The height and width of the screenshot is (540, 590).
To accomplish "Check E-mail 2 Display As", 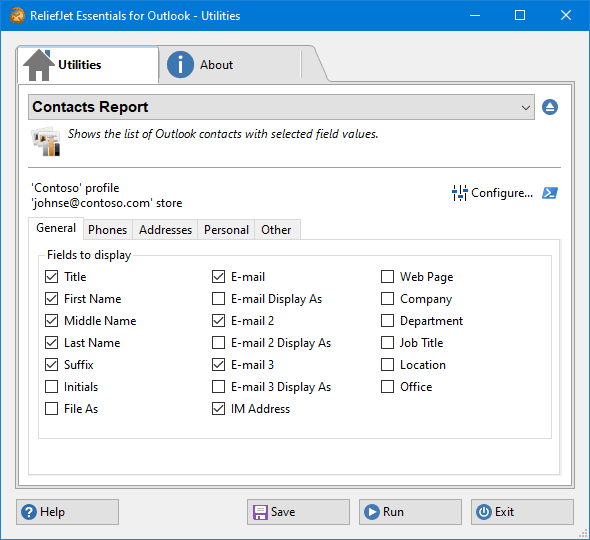I will click(x=219, y=343).
